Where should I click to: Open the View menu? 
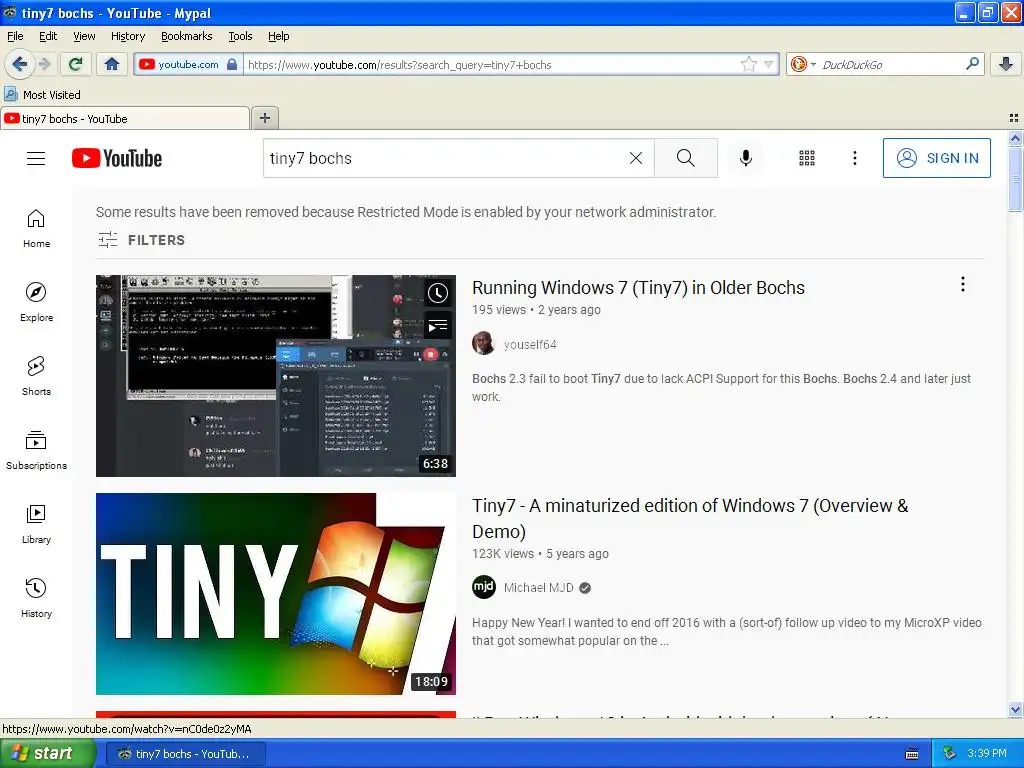coord(84,36)
